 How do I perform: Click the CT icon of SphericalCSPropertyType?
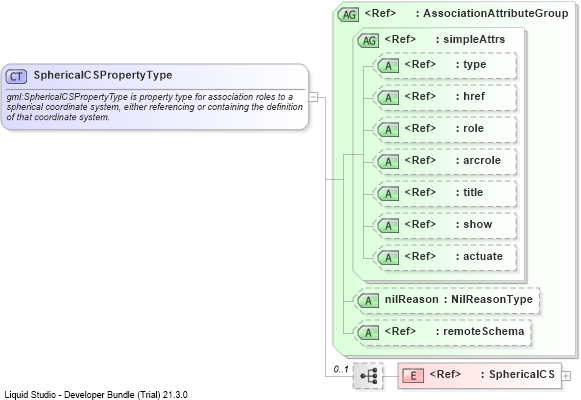[x=16, y=76]
